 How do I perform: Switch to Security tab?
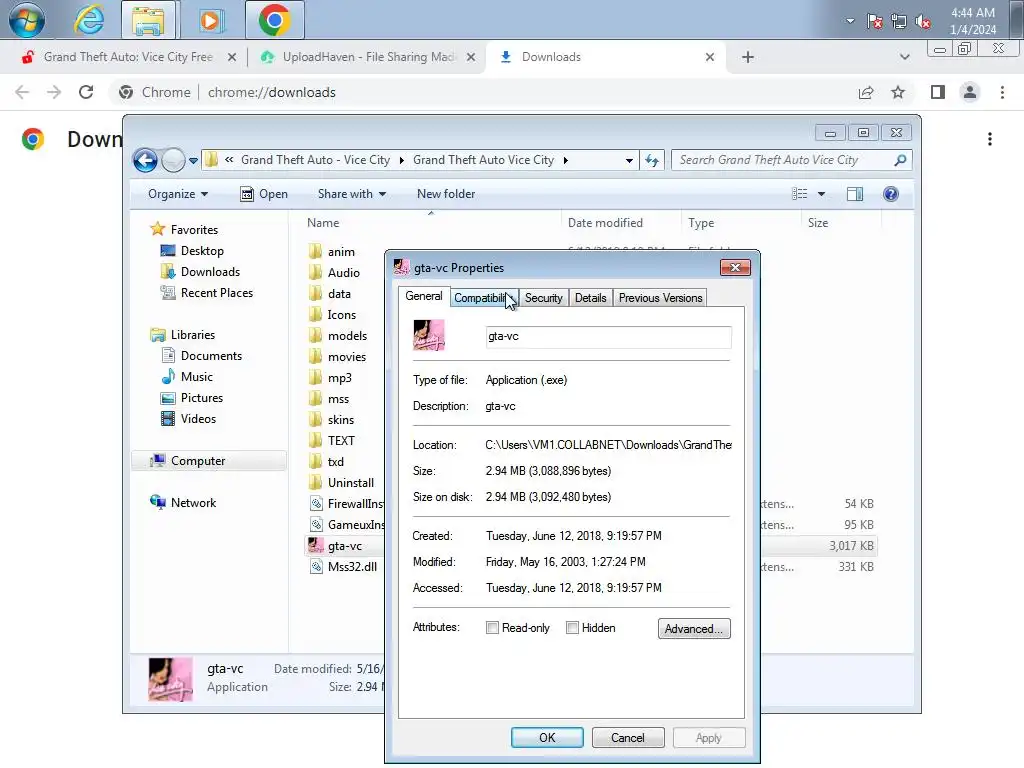(543, 298)
